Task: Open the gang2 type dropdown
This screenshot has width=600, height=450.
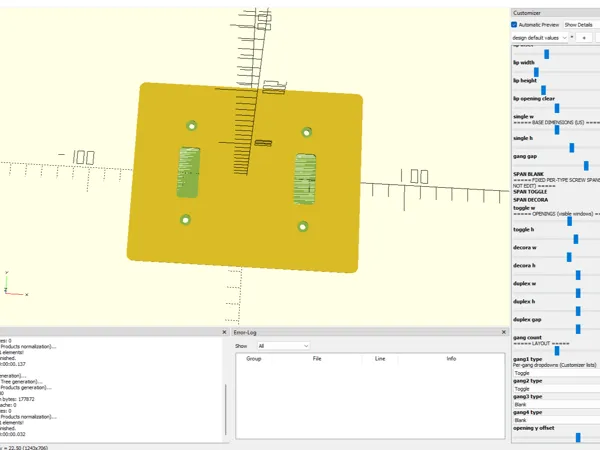Action: coord(556,389)
